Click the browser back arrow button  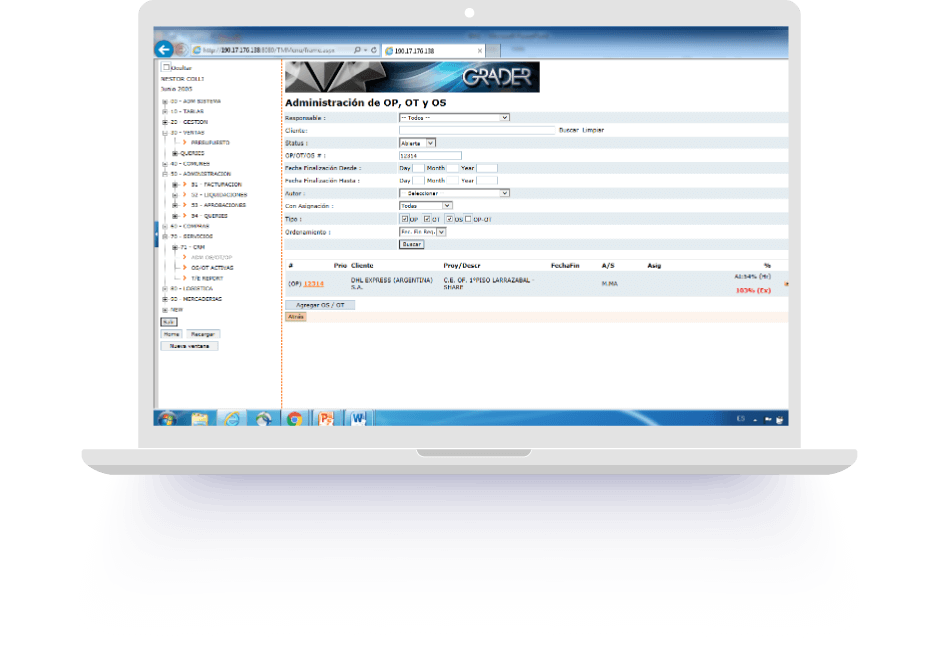[x=164, y=49]
